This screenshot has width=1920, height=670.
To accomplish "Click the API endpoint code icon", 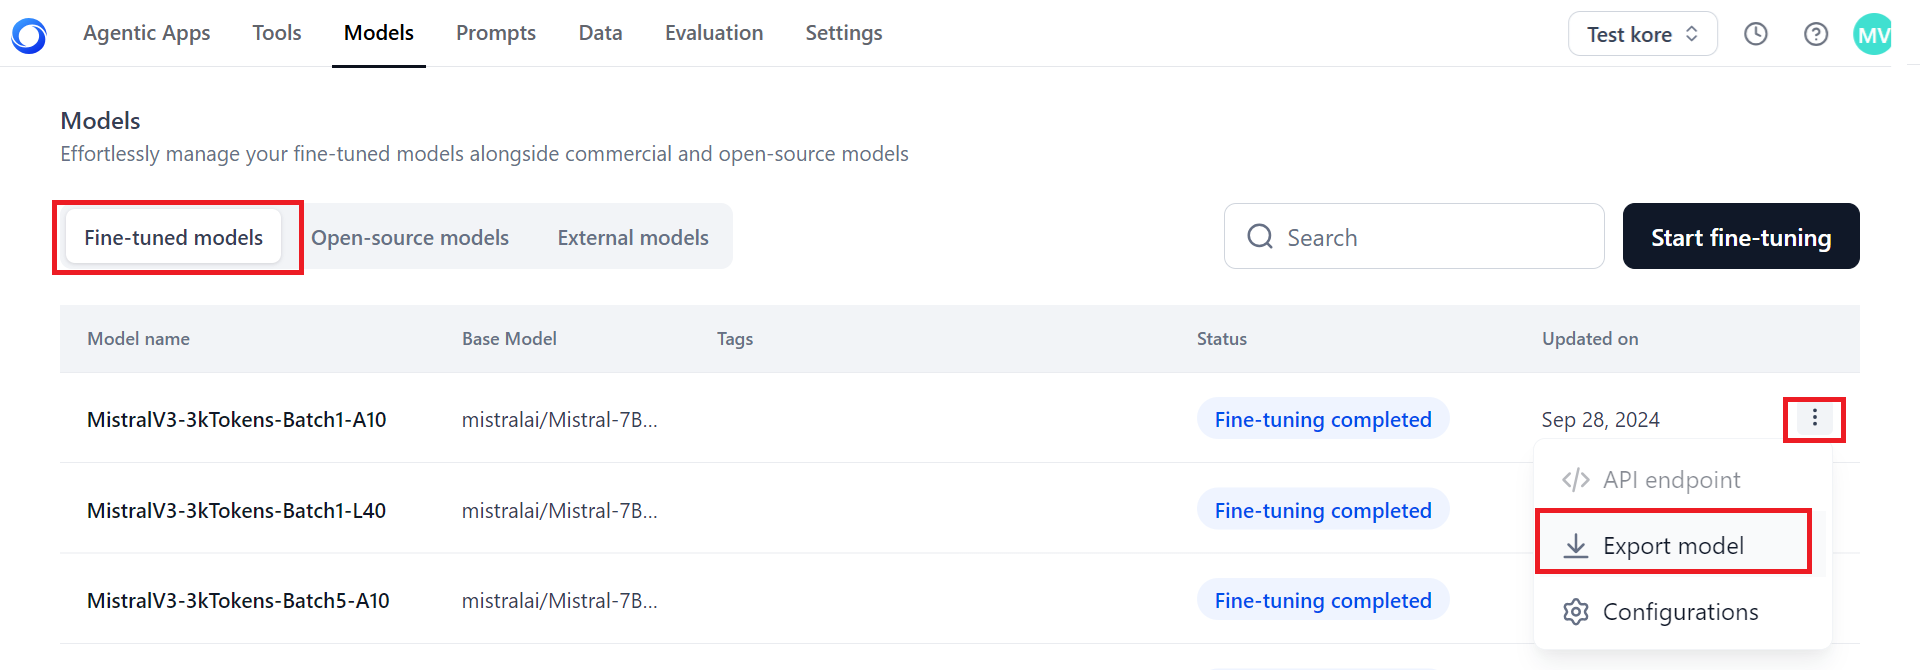I will click(x=1576, y=480).
